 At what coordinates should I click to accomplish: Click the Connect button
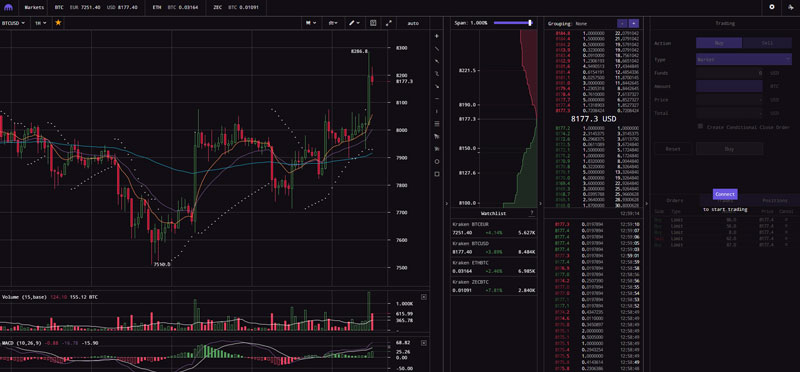(x=725, y=194)
